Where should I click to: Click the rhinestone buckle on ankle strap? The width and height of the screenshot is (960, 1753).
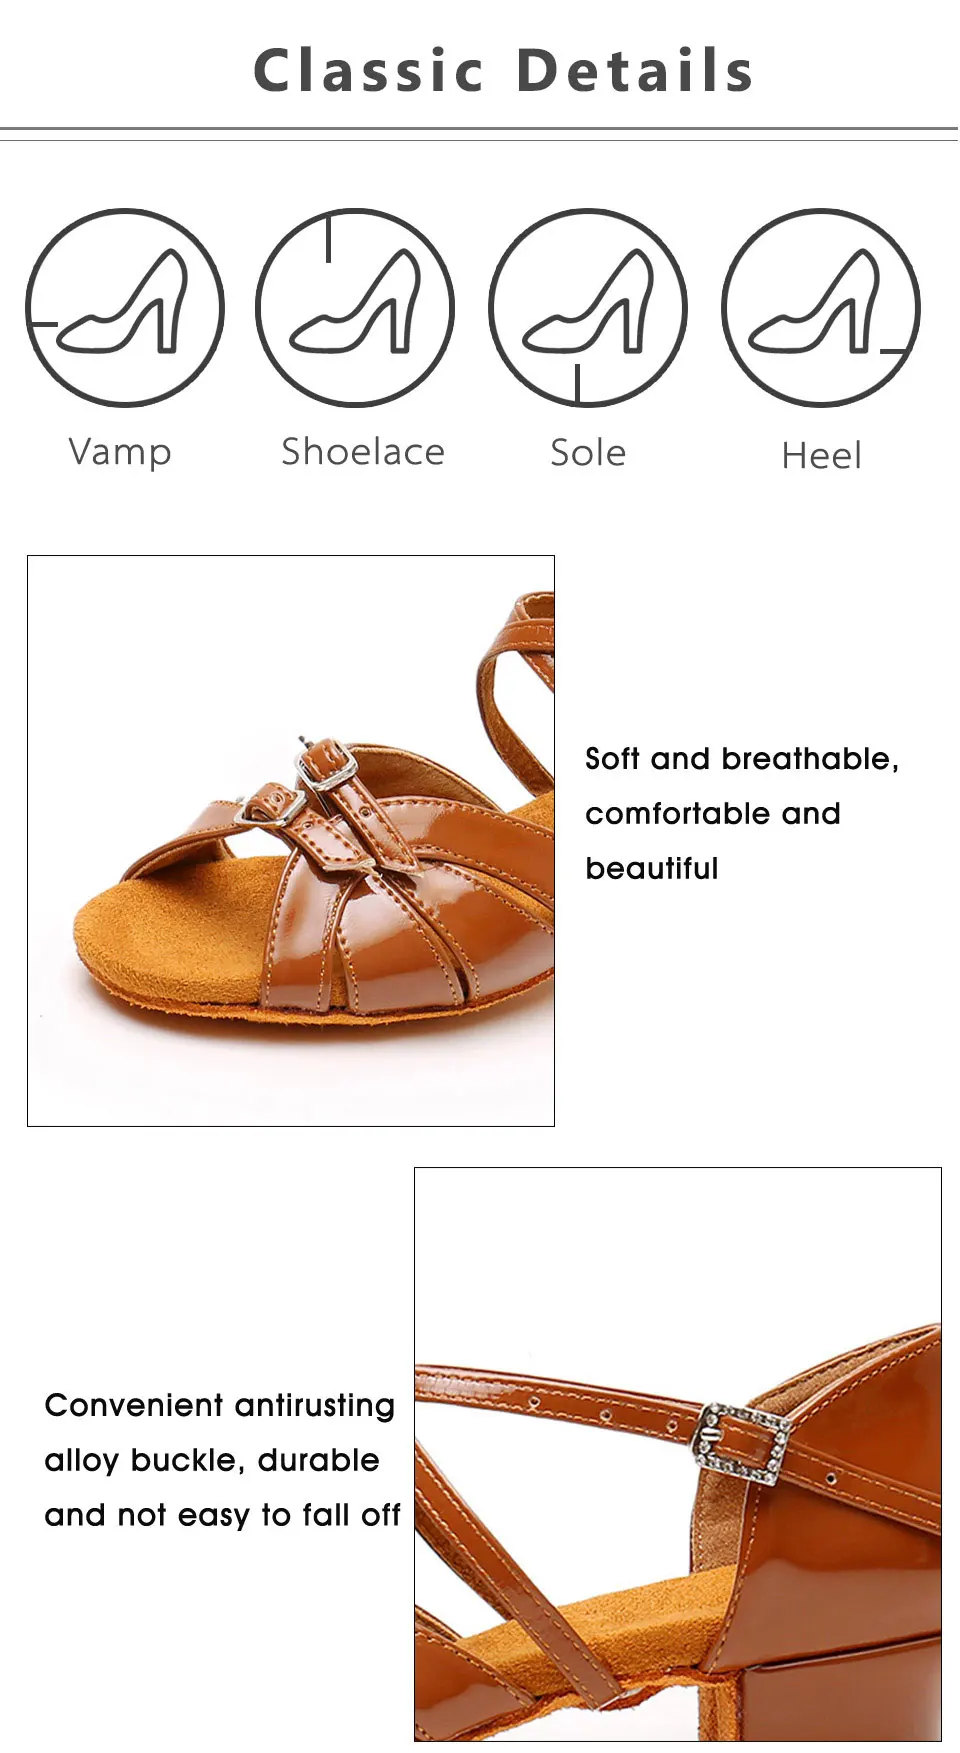743,1441
